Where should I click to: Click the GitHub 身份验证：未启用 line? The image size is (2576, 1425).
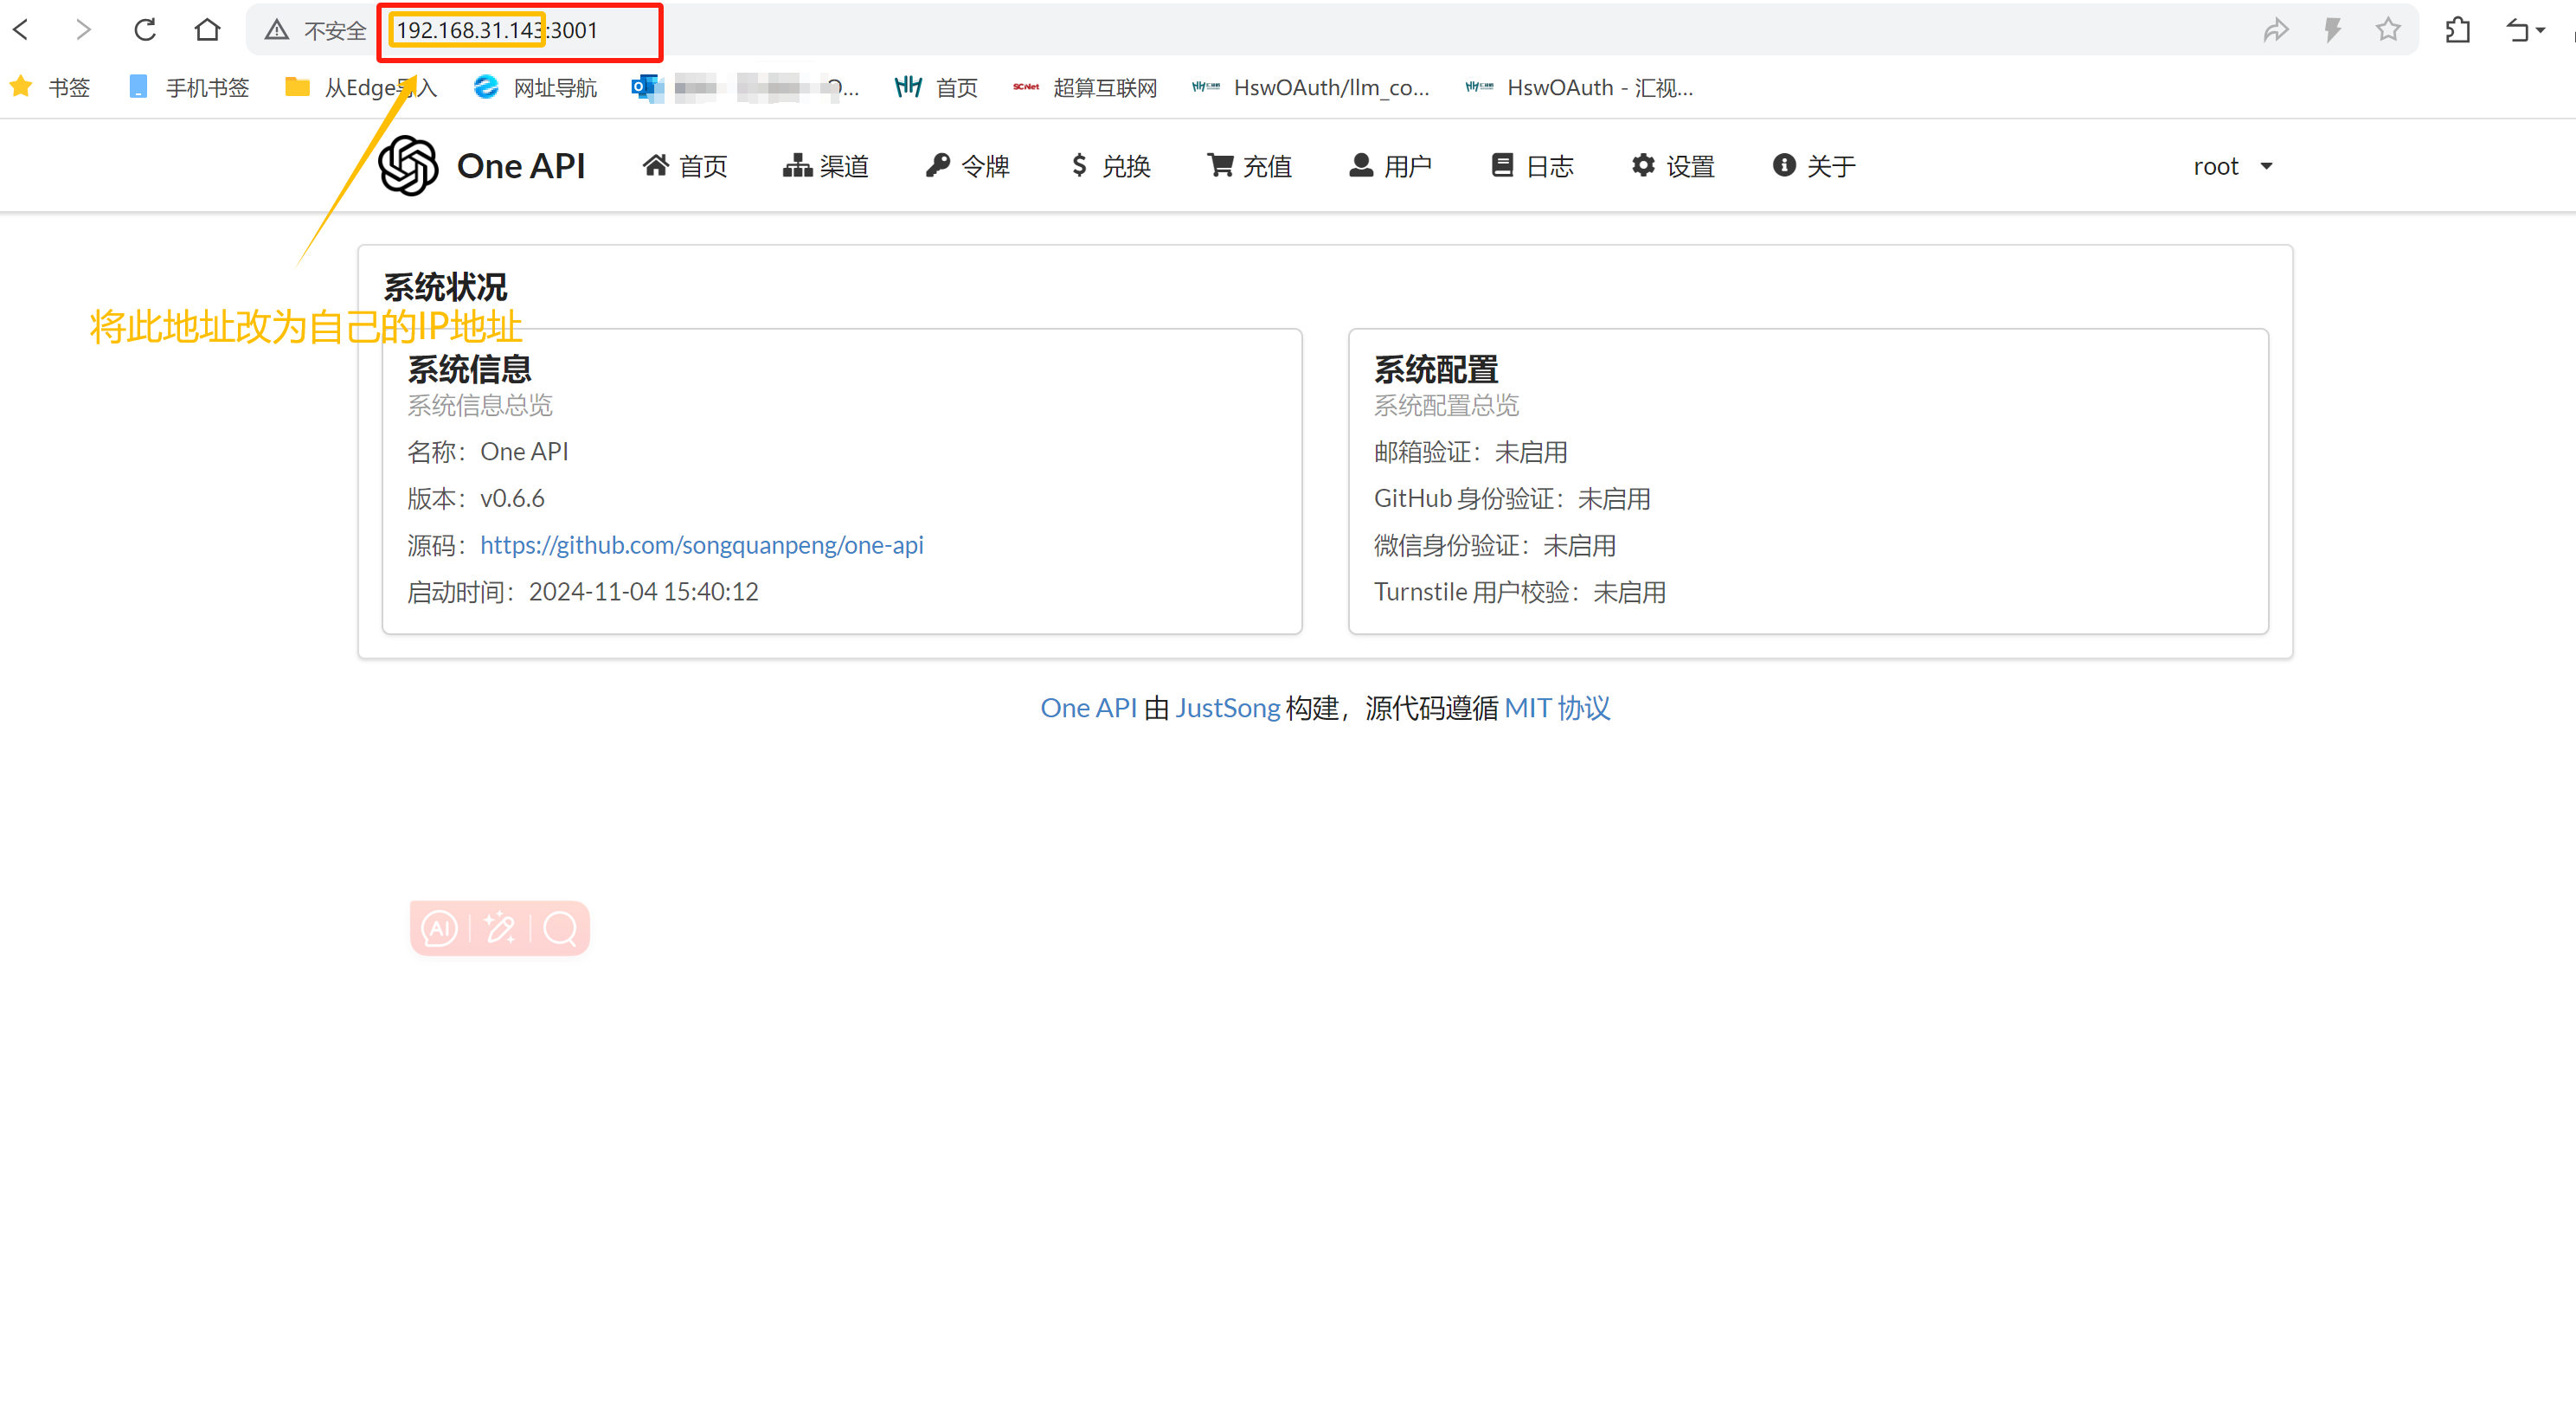[1512, 499]
